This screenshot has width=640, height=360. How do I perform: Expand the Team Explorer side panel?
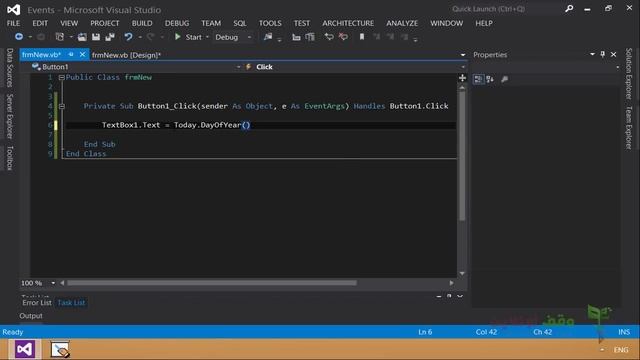tap(629, 127)
